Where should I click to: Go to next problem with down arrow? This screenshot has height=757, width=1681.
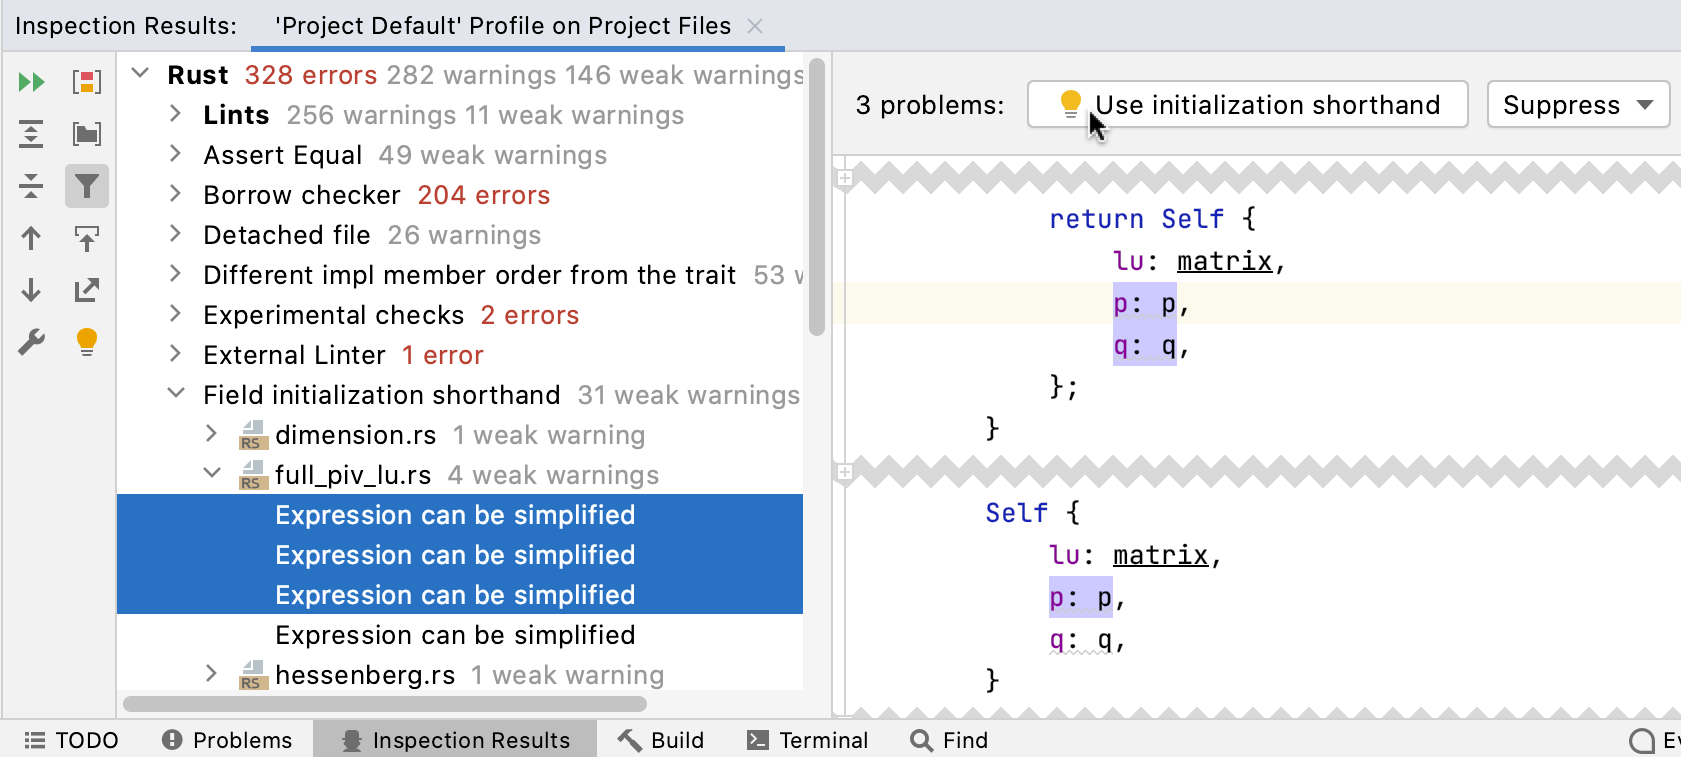pos(32,290)
